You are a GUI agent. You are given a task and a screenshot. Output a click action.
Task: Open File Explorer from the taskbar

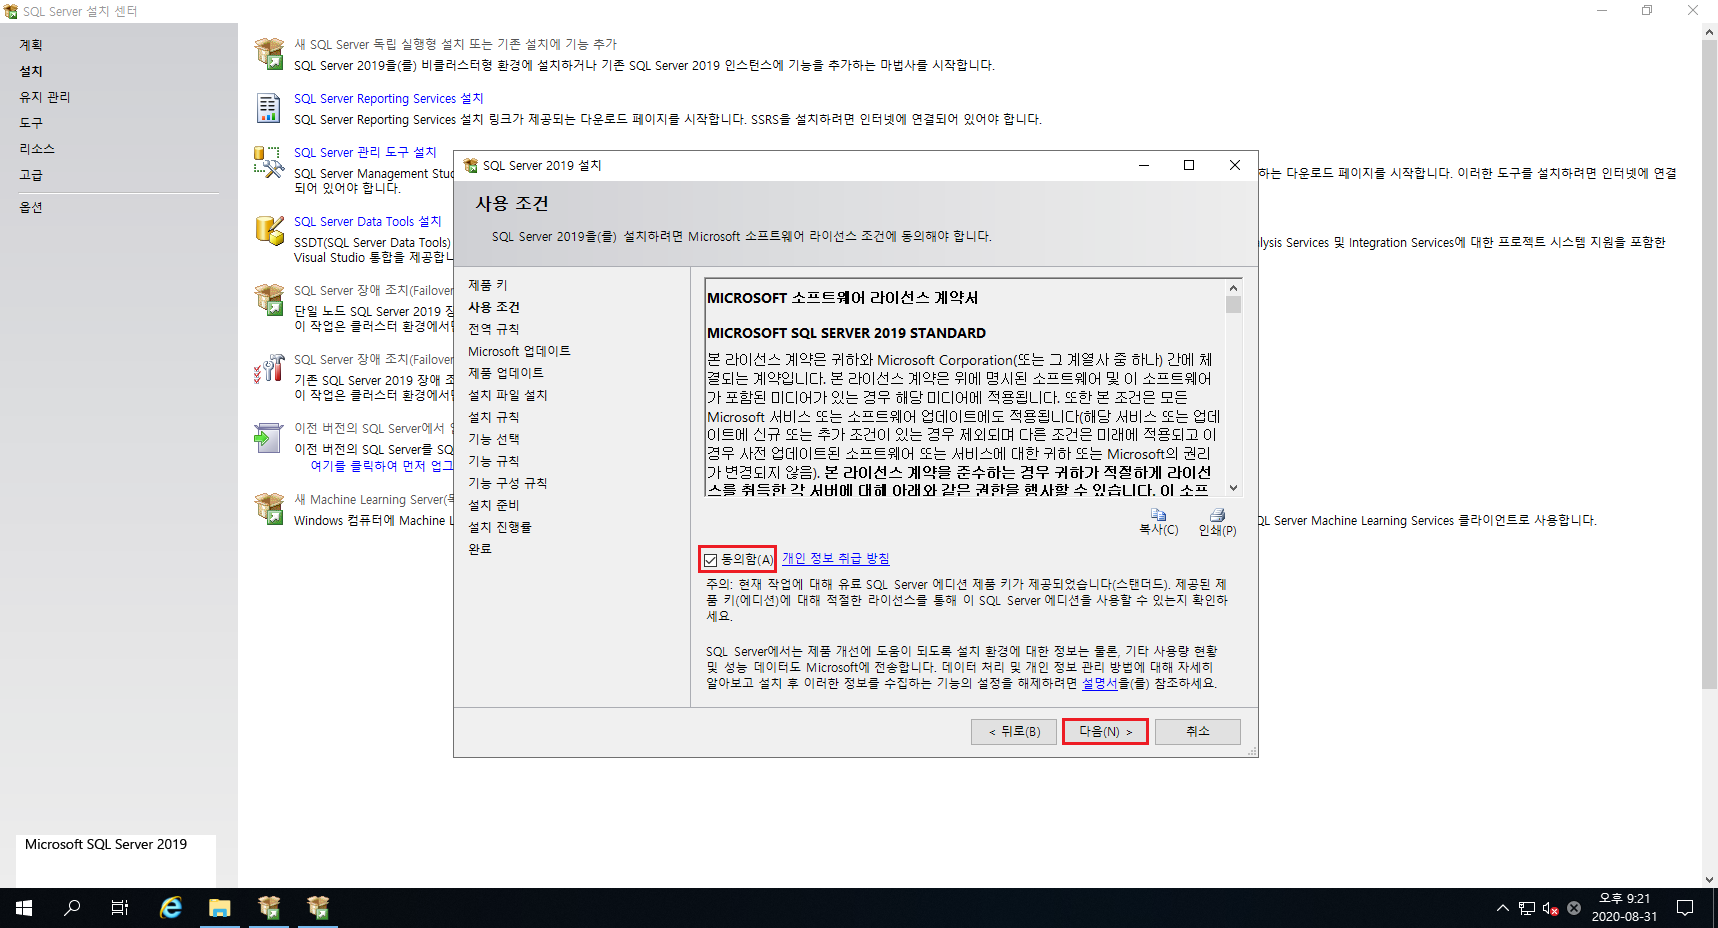coord(220,908)
